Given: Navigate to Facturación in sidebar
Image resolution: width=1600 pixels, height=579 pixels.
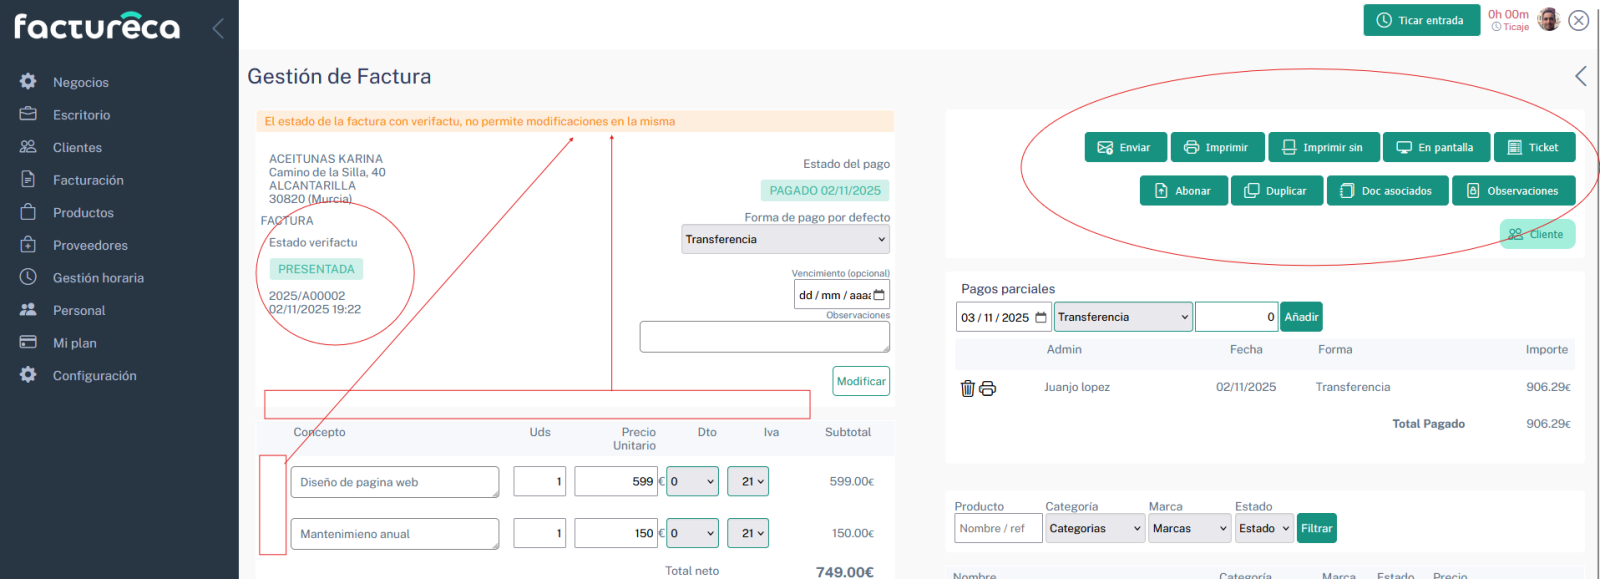Looking at the screenshot, I should click(x=88, y=180).
